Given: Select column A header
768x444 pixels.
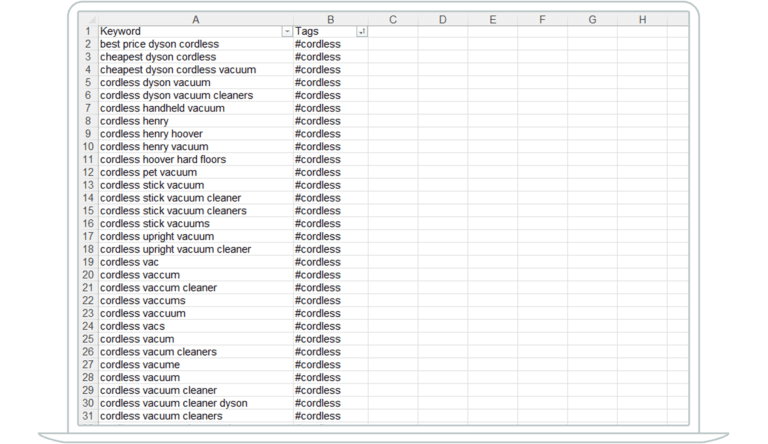Looking at the screenshot, I should tap(195, 20).
